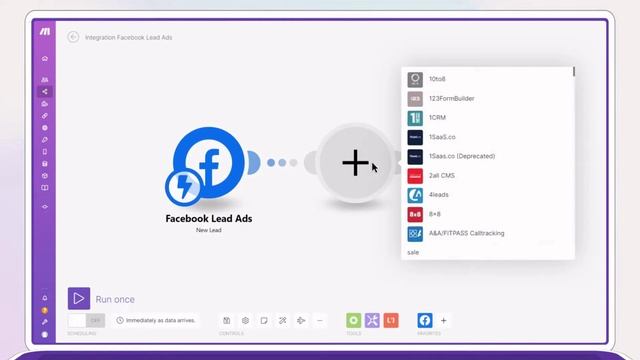Add a favorite with the plus icon
The image size is (640, 360).
444,320
